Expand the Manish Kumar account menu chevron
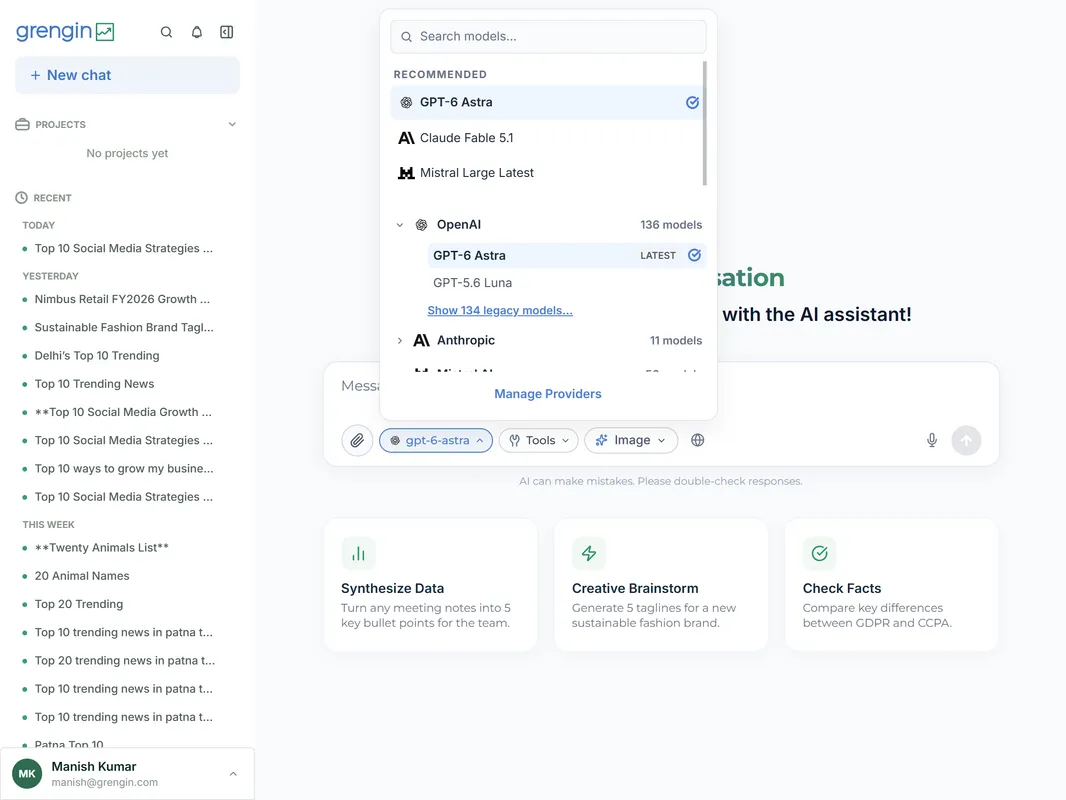Image resolution: width=1066 pixels, height=800 pixels. pyautogui.click(x=233, y=774)
